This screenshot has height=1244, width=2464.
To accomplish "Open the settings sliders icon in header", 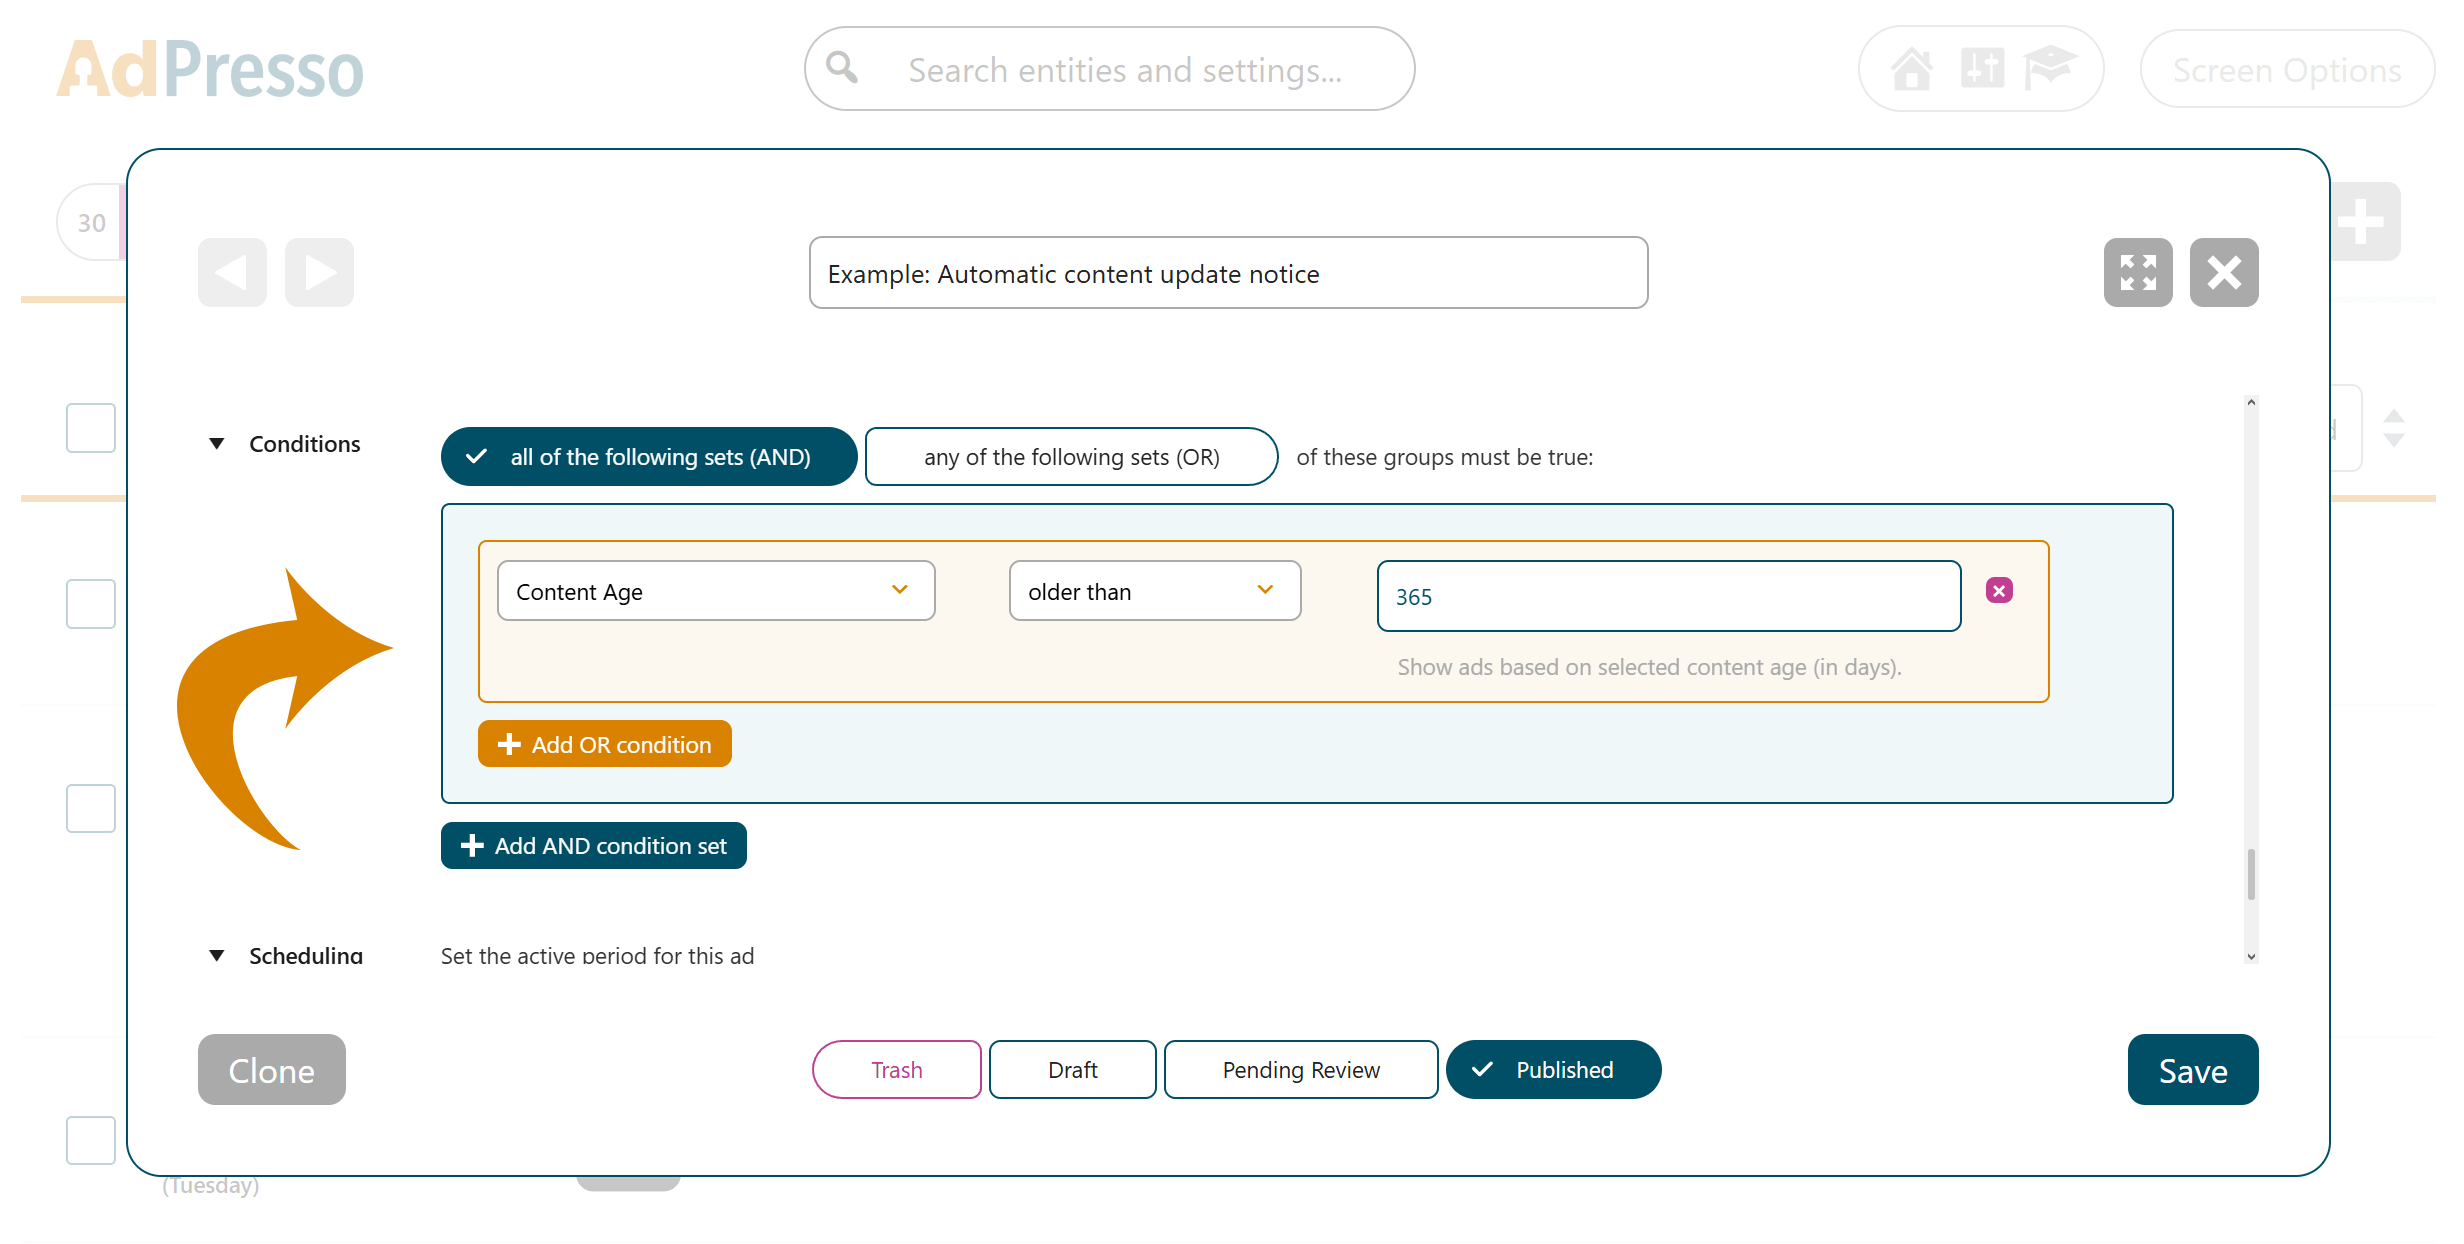I will point(1981,68).
